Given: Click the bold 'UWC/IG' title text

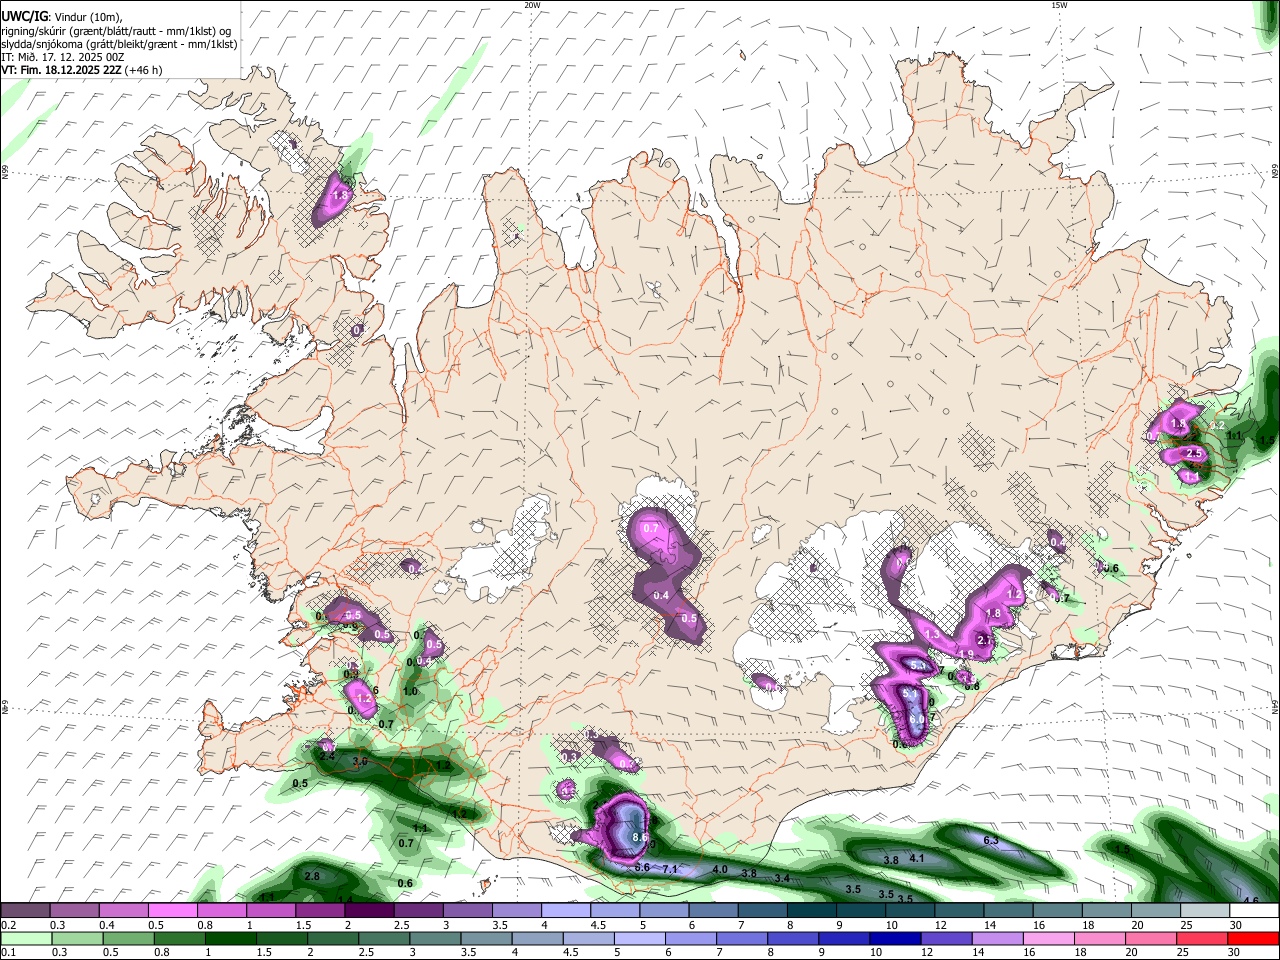Looking at the screenshot, I should click(23, 17).
